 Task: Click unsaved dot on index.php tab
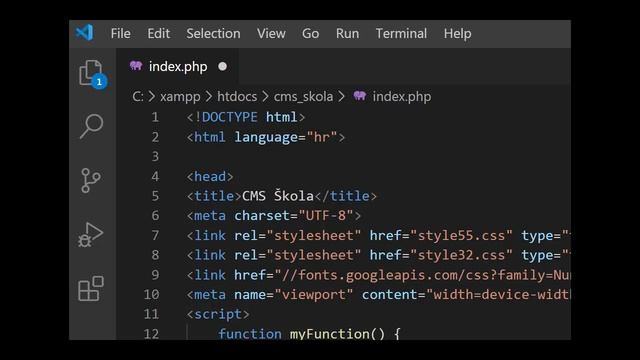click(x=222, y=66)
